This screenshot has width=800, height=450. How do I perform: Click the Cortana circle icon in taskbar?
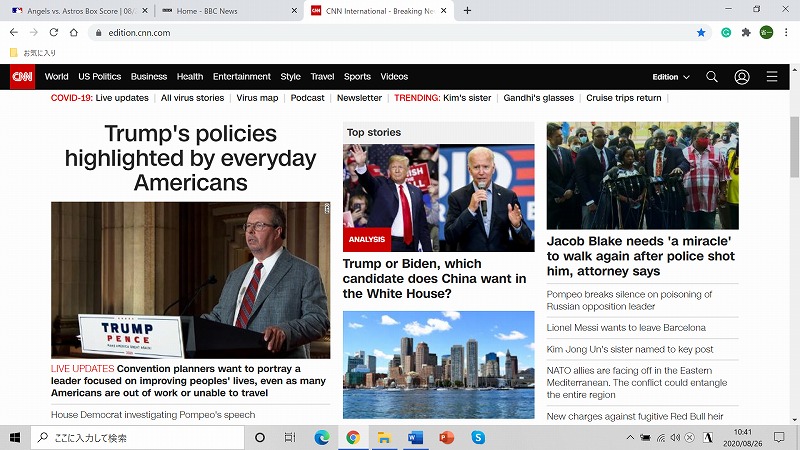[260, 438]
